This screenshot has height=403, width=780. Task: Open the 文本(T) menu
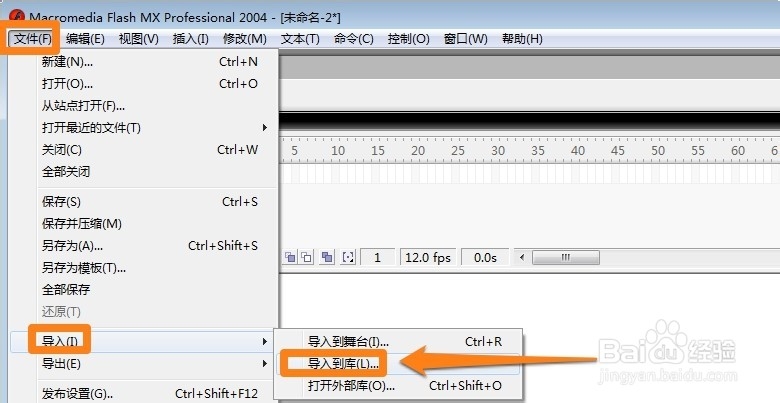point(300,39)
